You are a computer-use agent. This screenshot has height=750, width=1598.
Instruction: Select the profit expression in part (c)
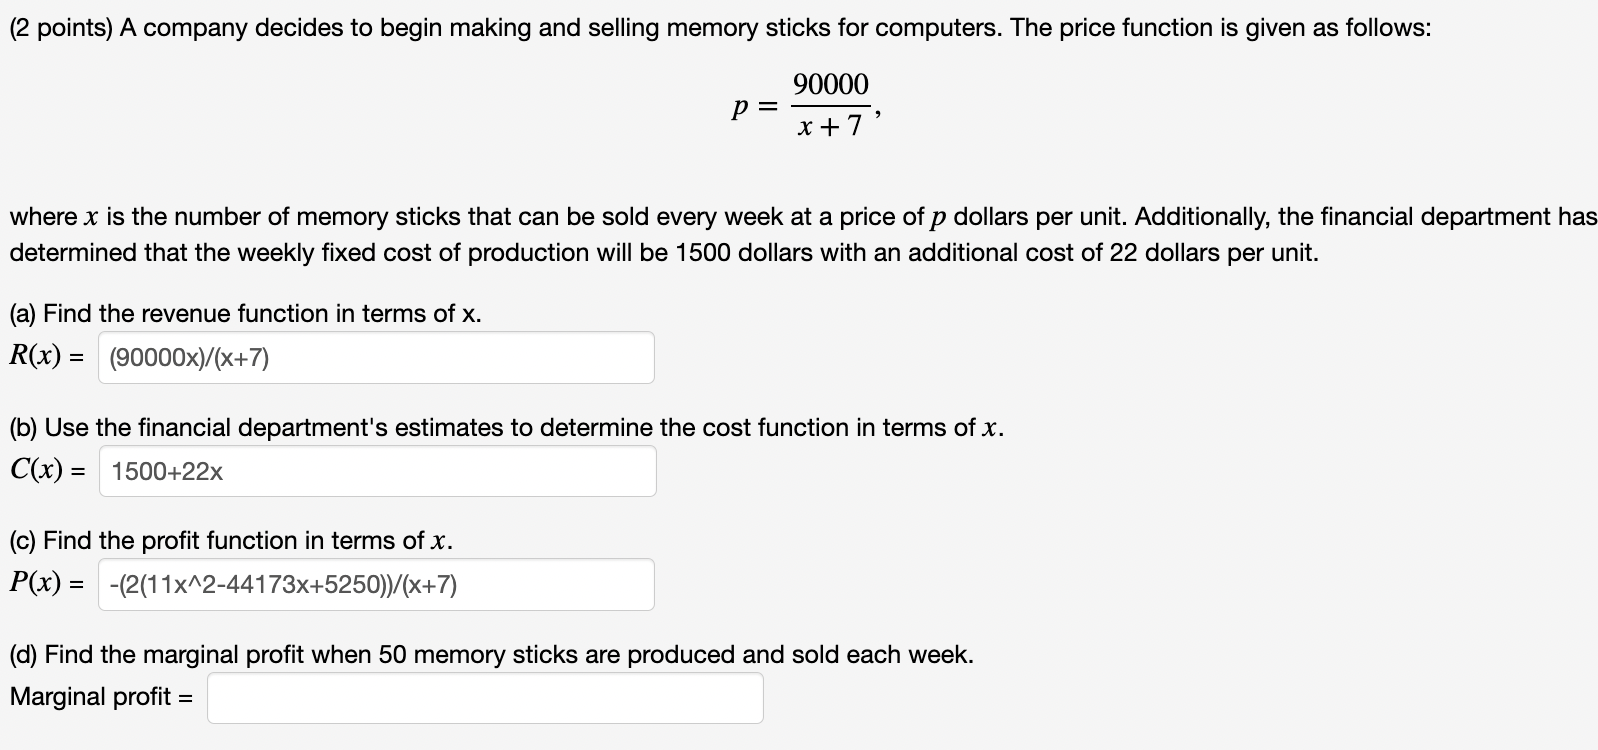click(x=284, y=585)
